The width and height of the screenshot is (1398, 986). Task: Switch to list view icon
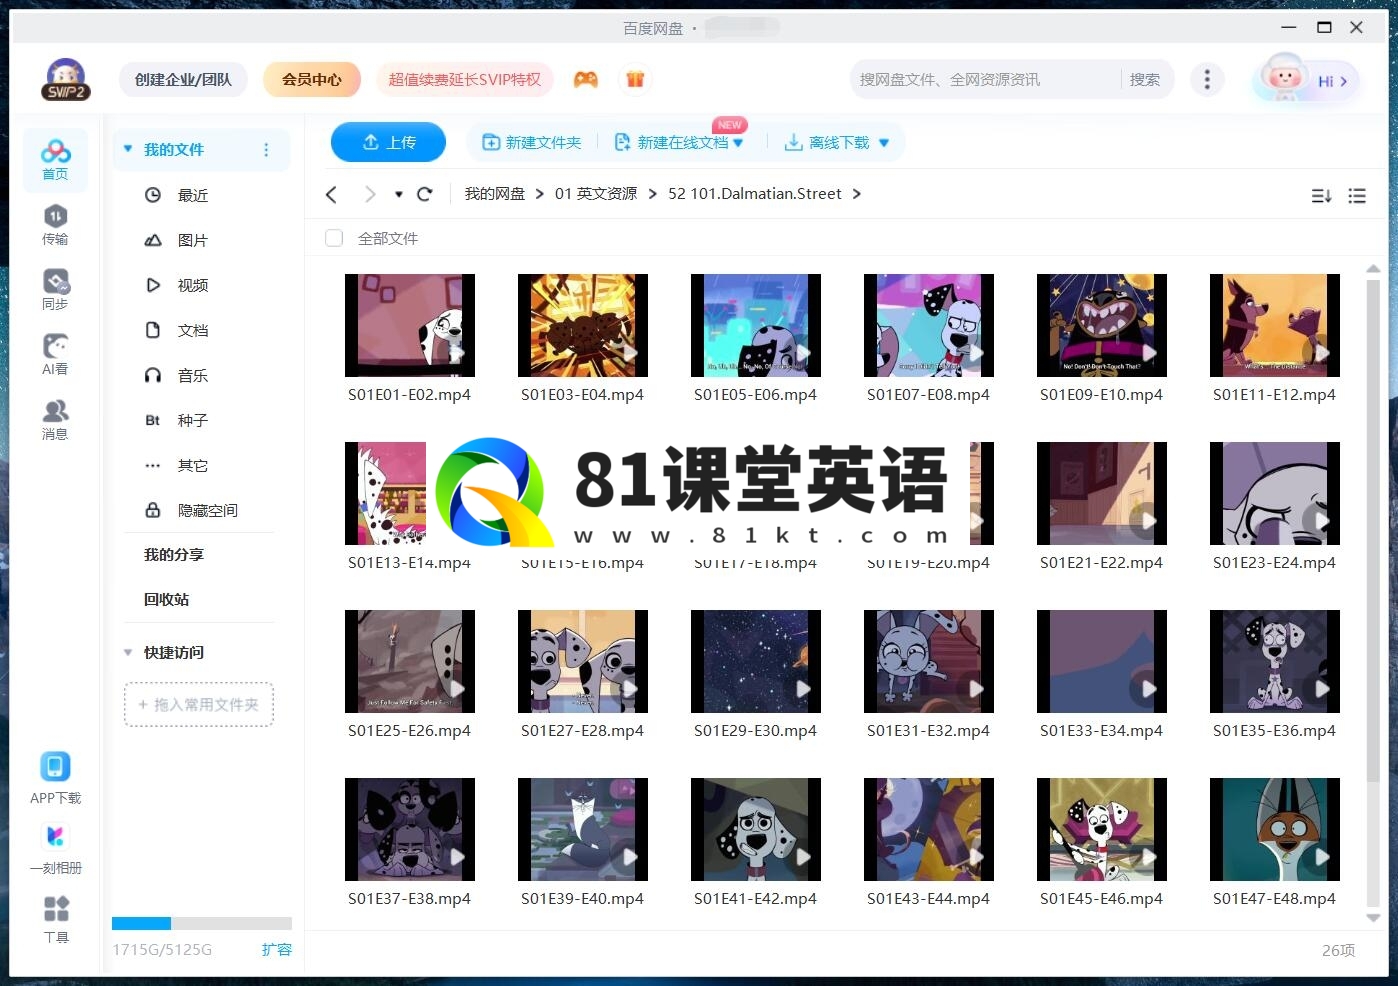[1357, 196]
